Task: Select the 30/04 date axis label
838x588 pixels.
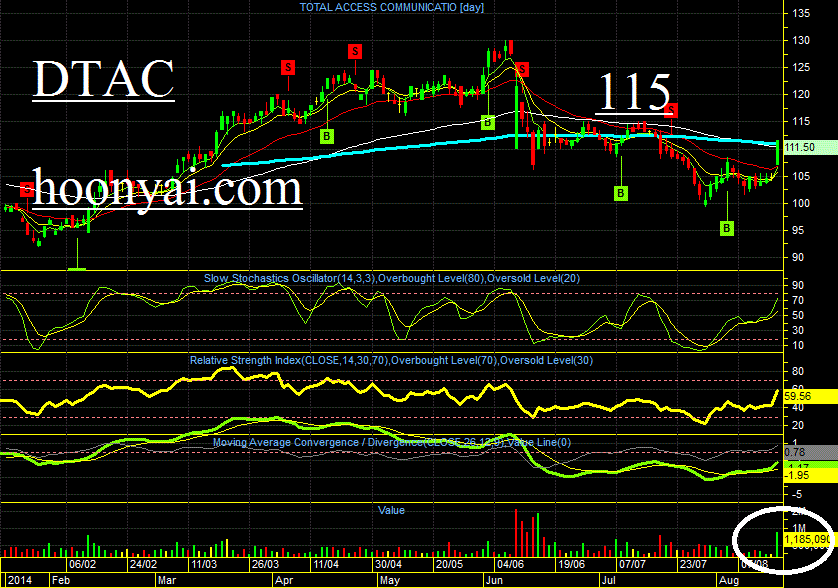Action: coord(388,564)
